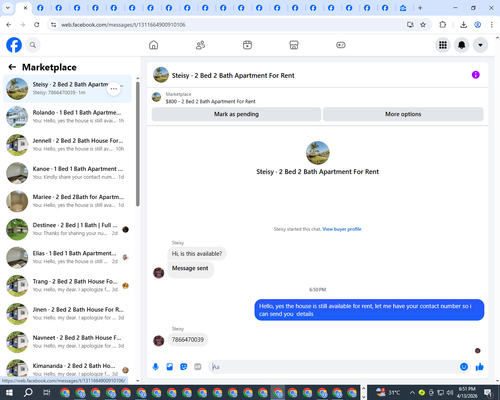Go to the Home feed icon
The height and width of the screenshot is (400, 500).
pos(153,45)
